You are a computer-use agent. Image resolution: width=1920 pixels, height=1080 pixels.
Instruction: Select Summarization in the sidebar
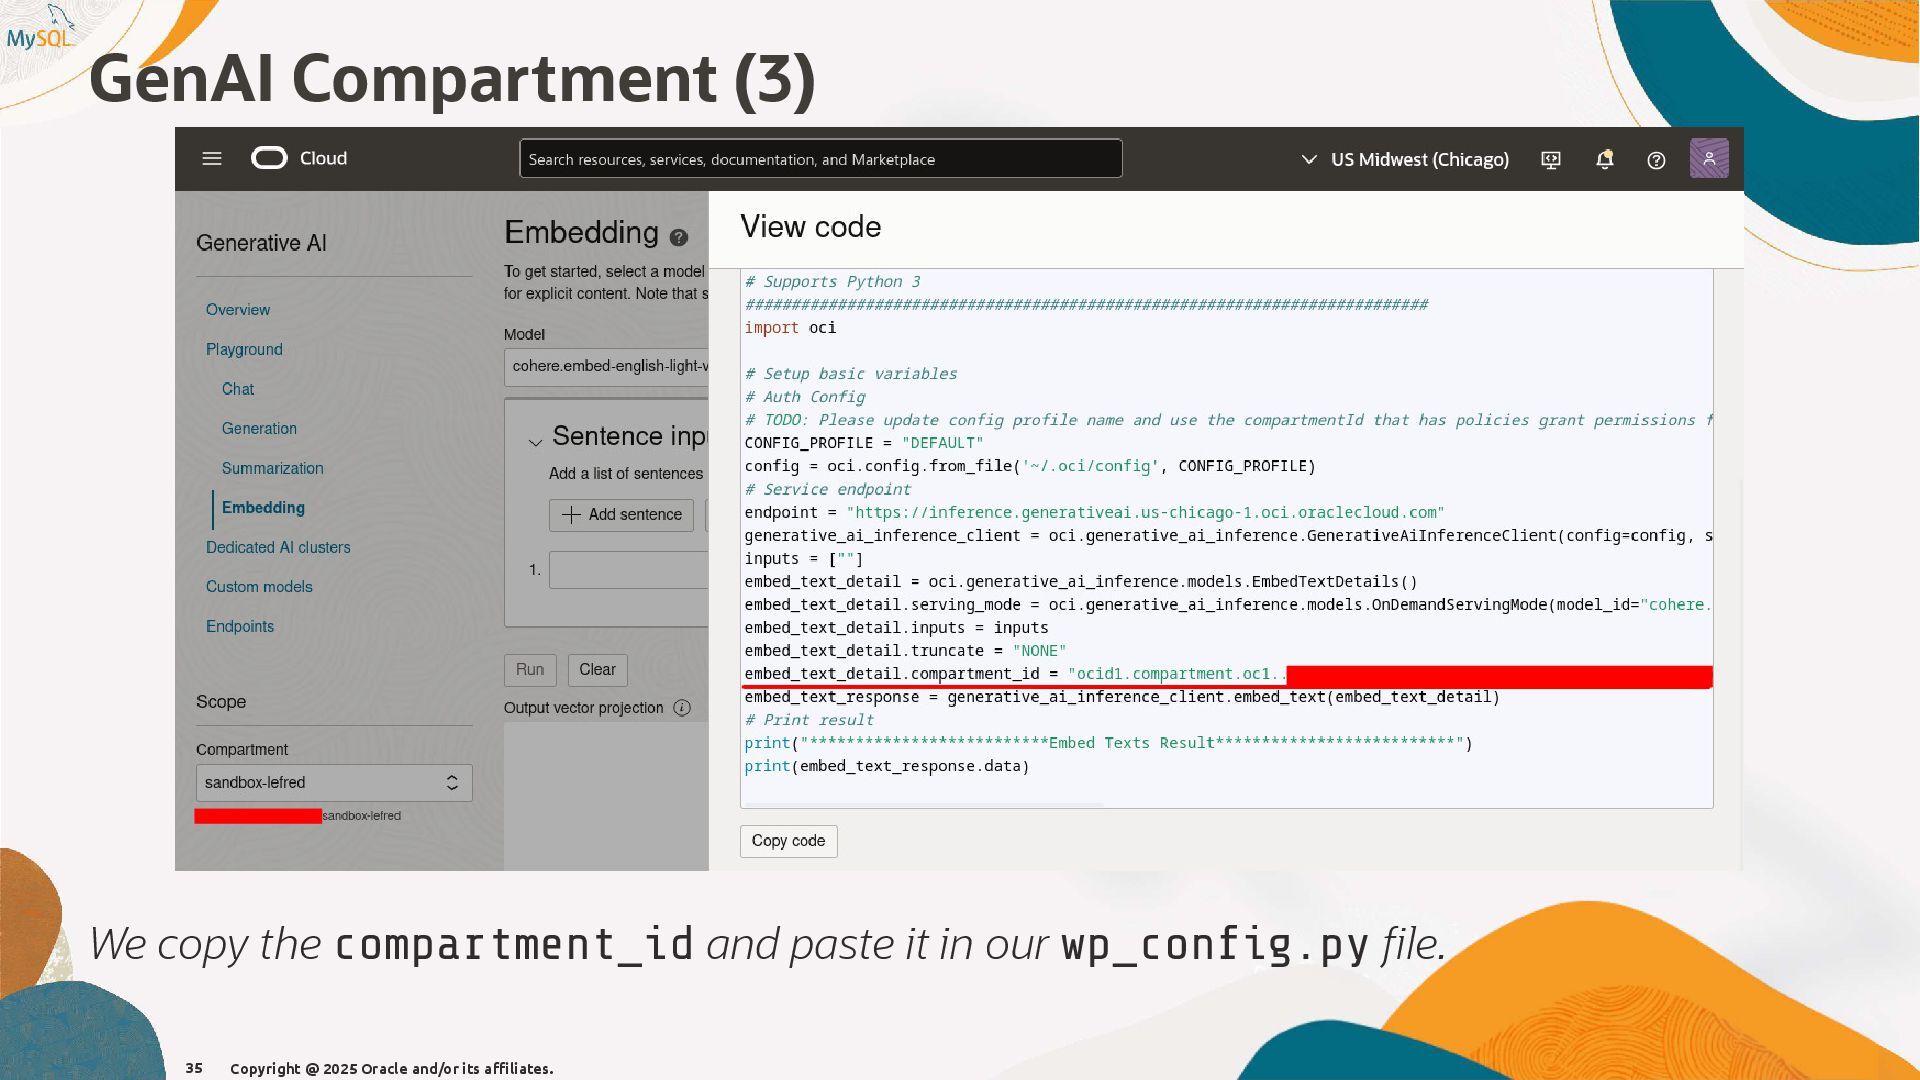pos(272,468)
